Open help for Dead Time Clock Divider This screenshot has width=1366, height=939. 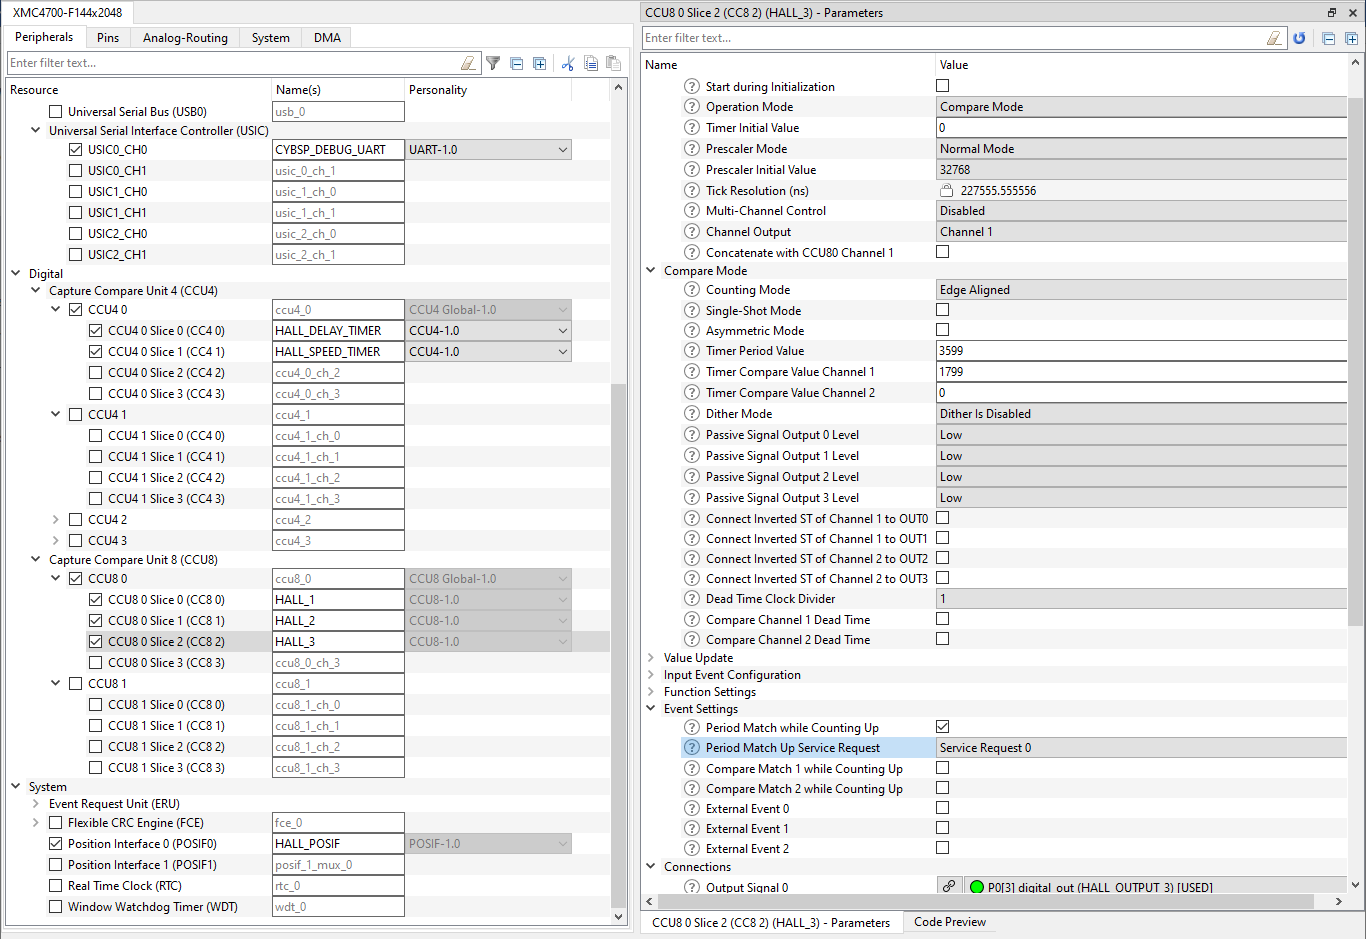coord(692,599)
